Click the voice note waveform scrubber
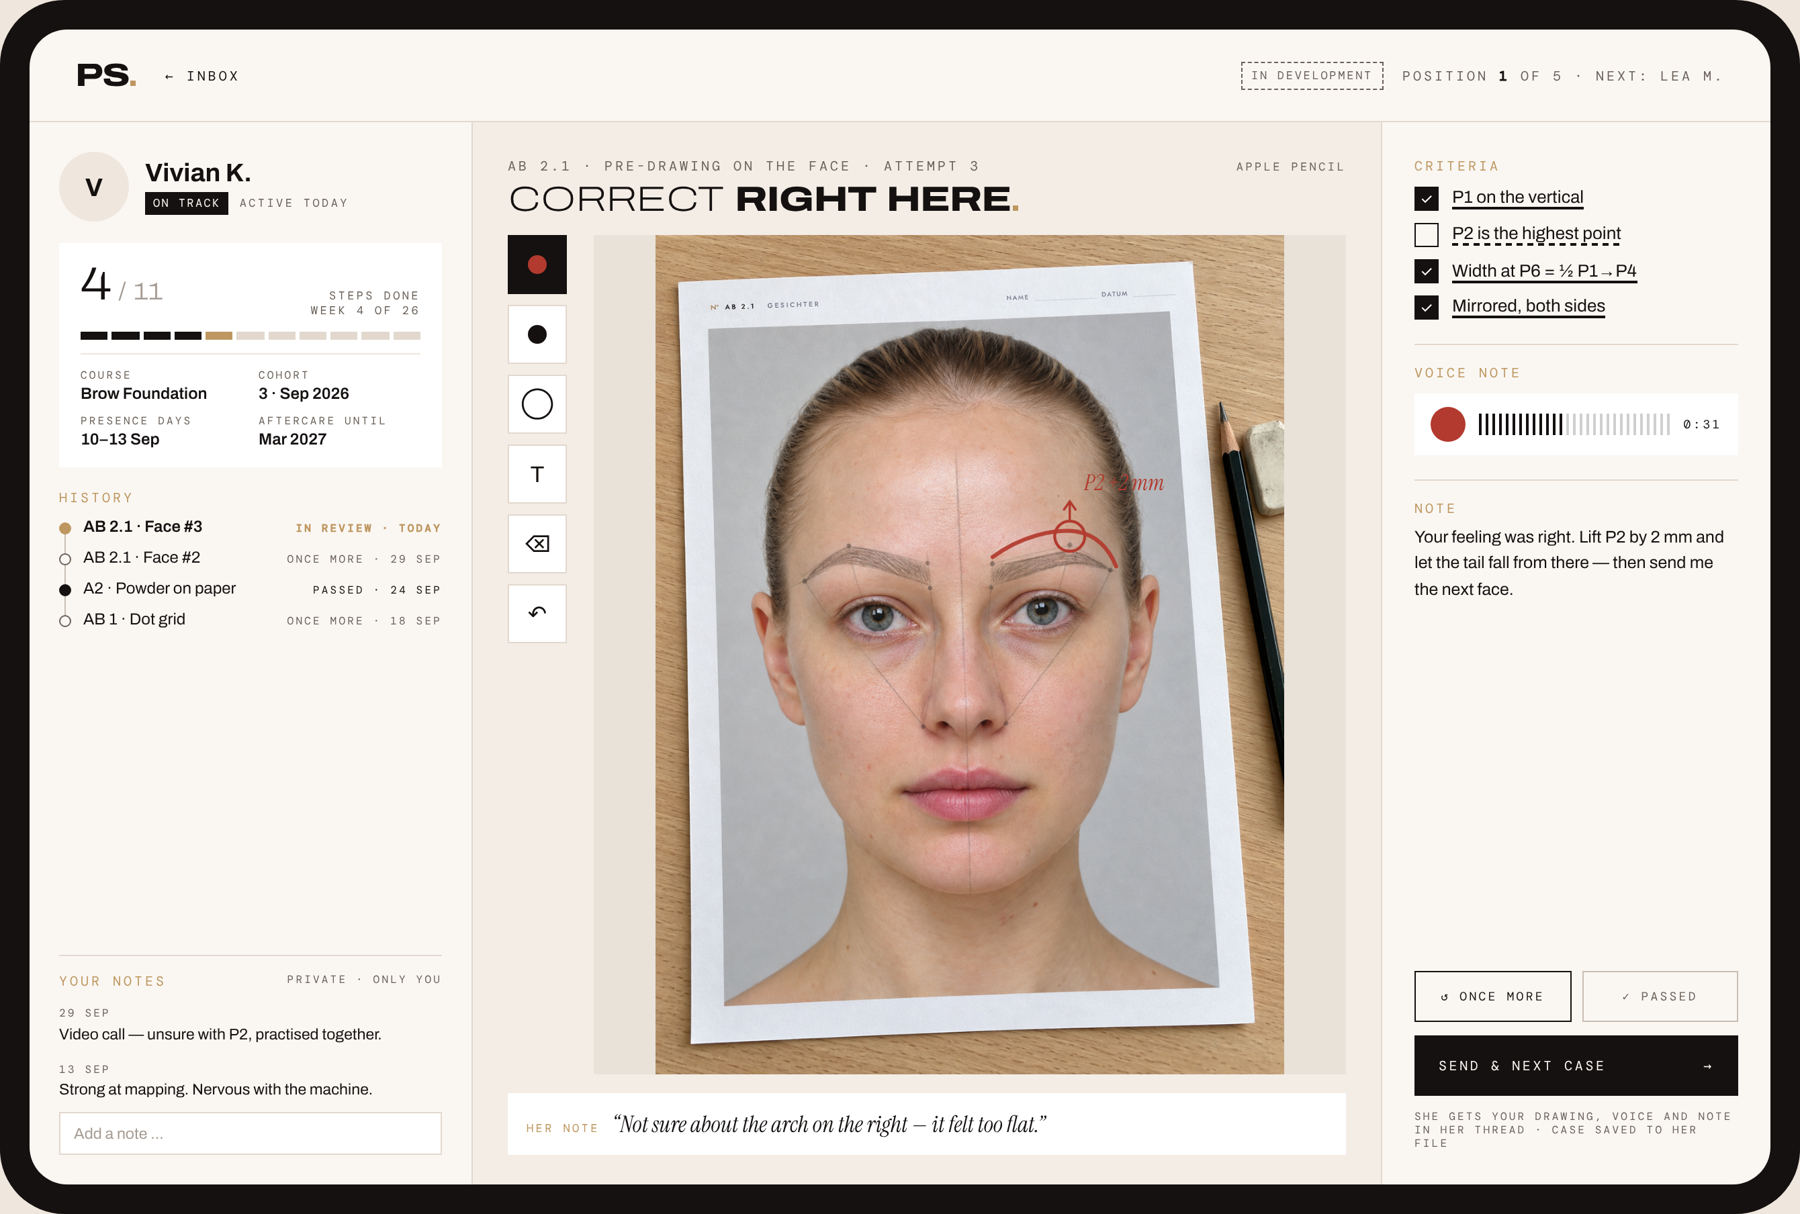The image size is (1800, 1214). point(1574,424)
